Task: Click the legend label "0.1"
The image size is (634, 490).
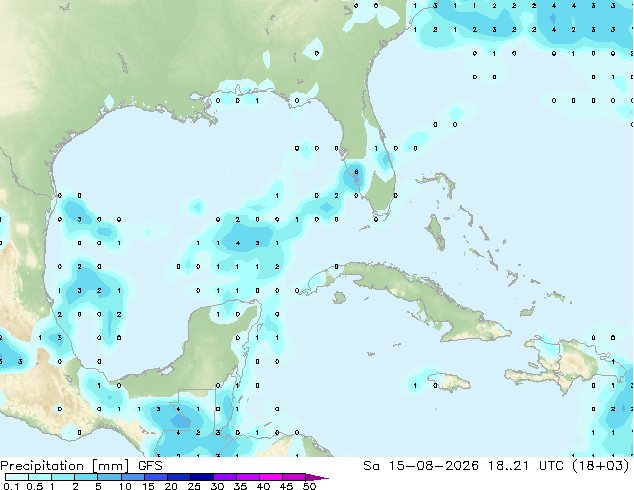Action: [11, 486]
